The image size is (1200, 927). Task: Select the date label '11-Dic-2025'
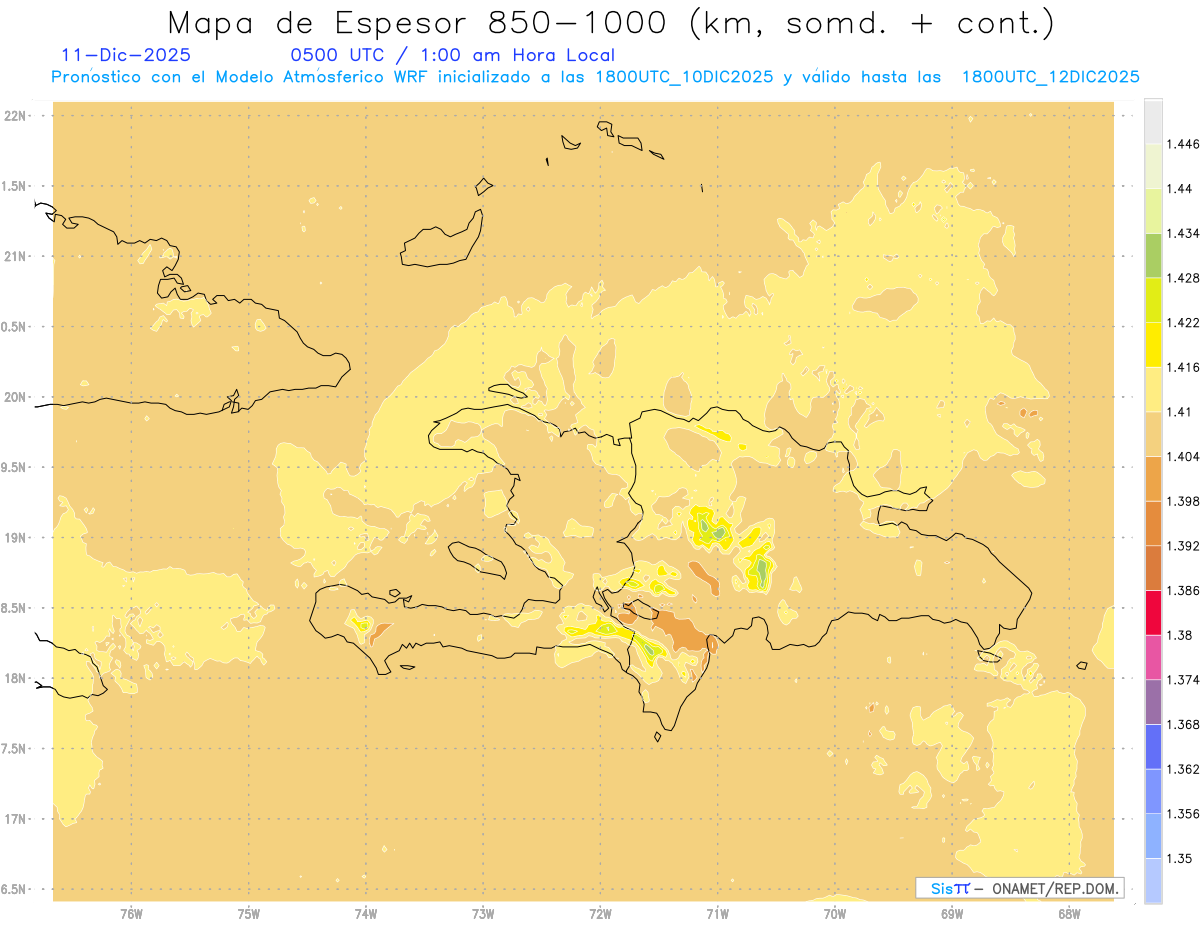pos(126,55)
